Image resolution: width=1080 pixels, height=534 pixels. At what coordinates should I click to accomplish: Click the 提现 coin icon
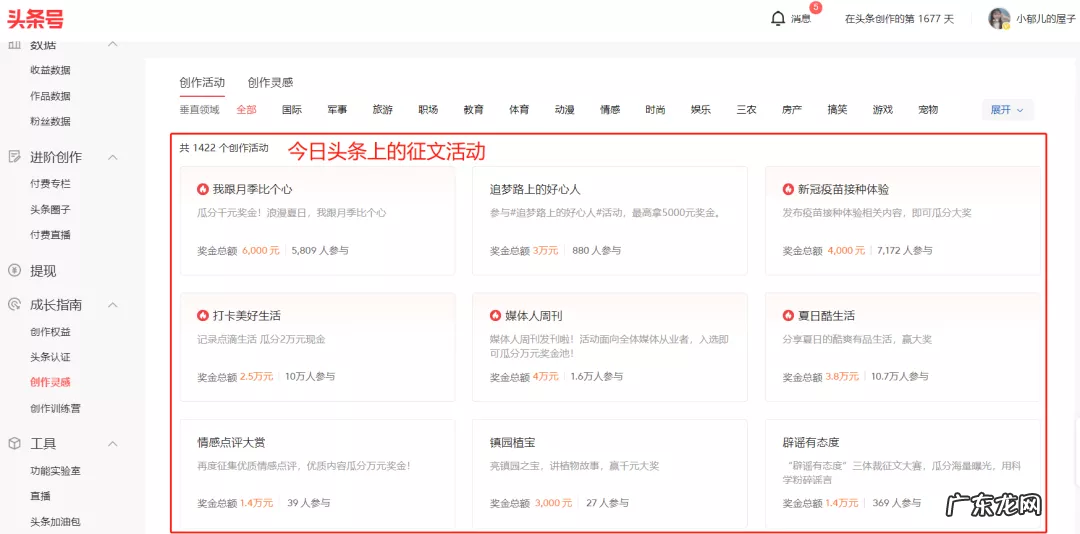(14, 271)
